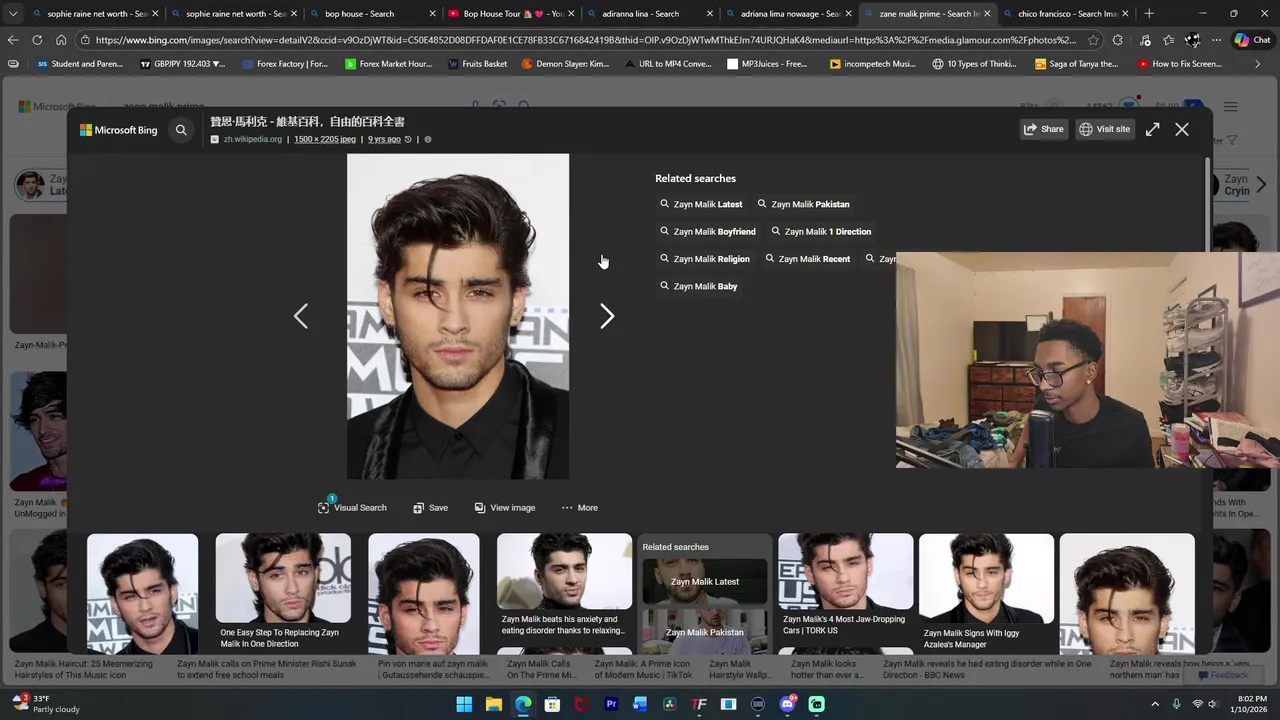The height and width of the screenshot is (720, 1280).
Task: Expand image viewer to full screen
Action: (1153, 129)
